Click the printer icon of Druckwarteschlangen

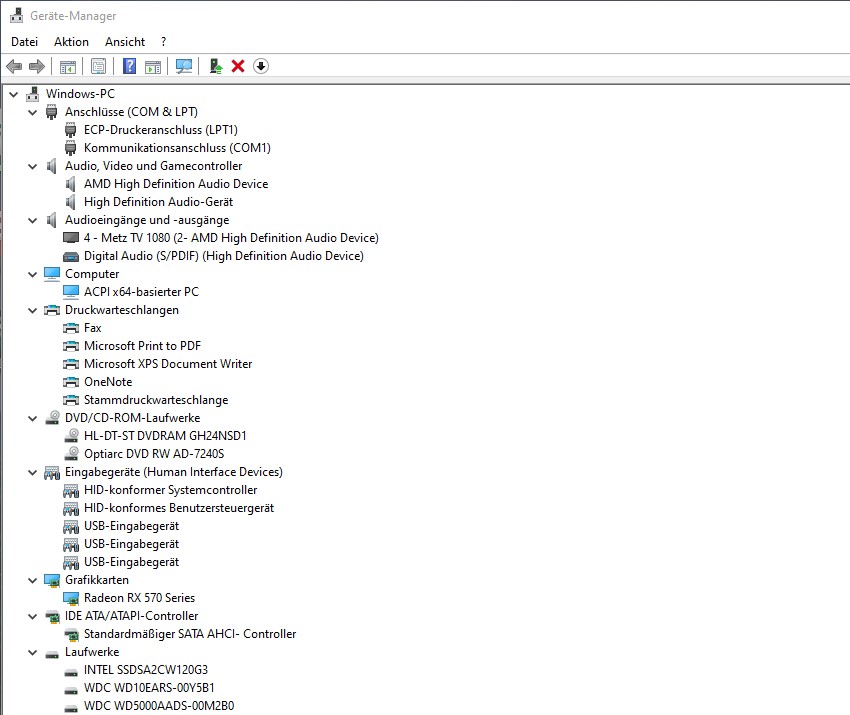(51, 310)
